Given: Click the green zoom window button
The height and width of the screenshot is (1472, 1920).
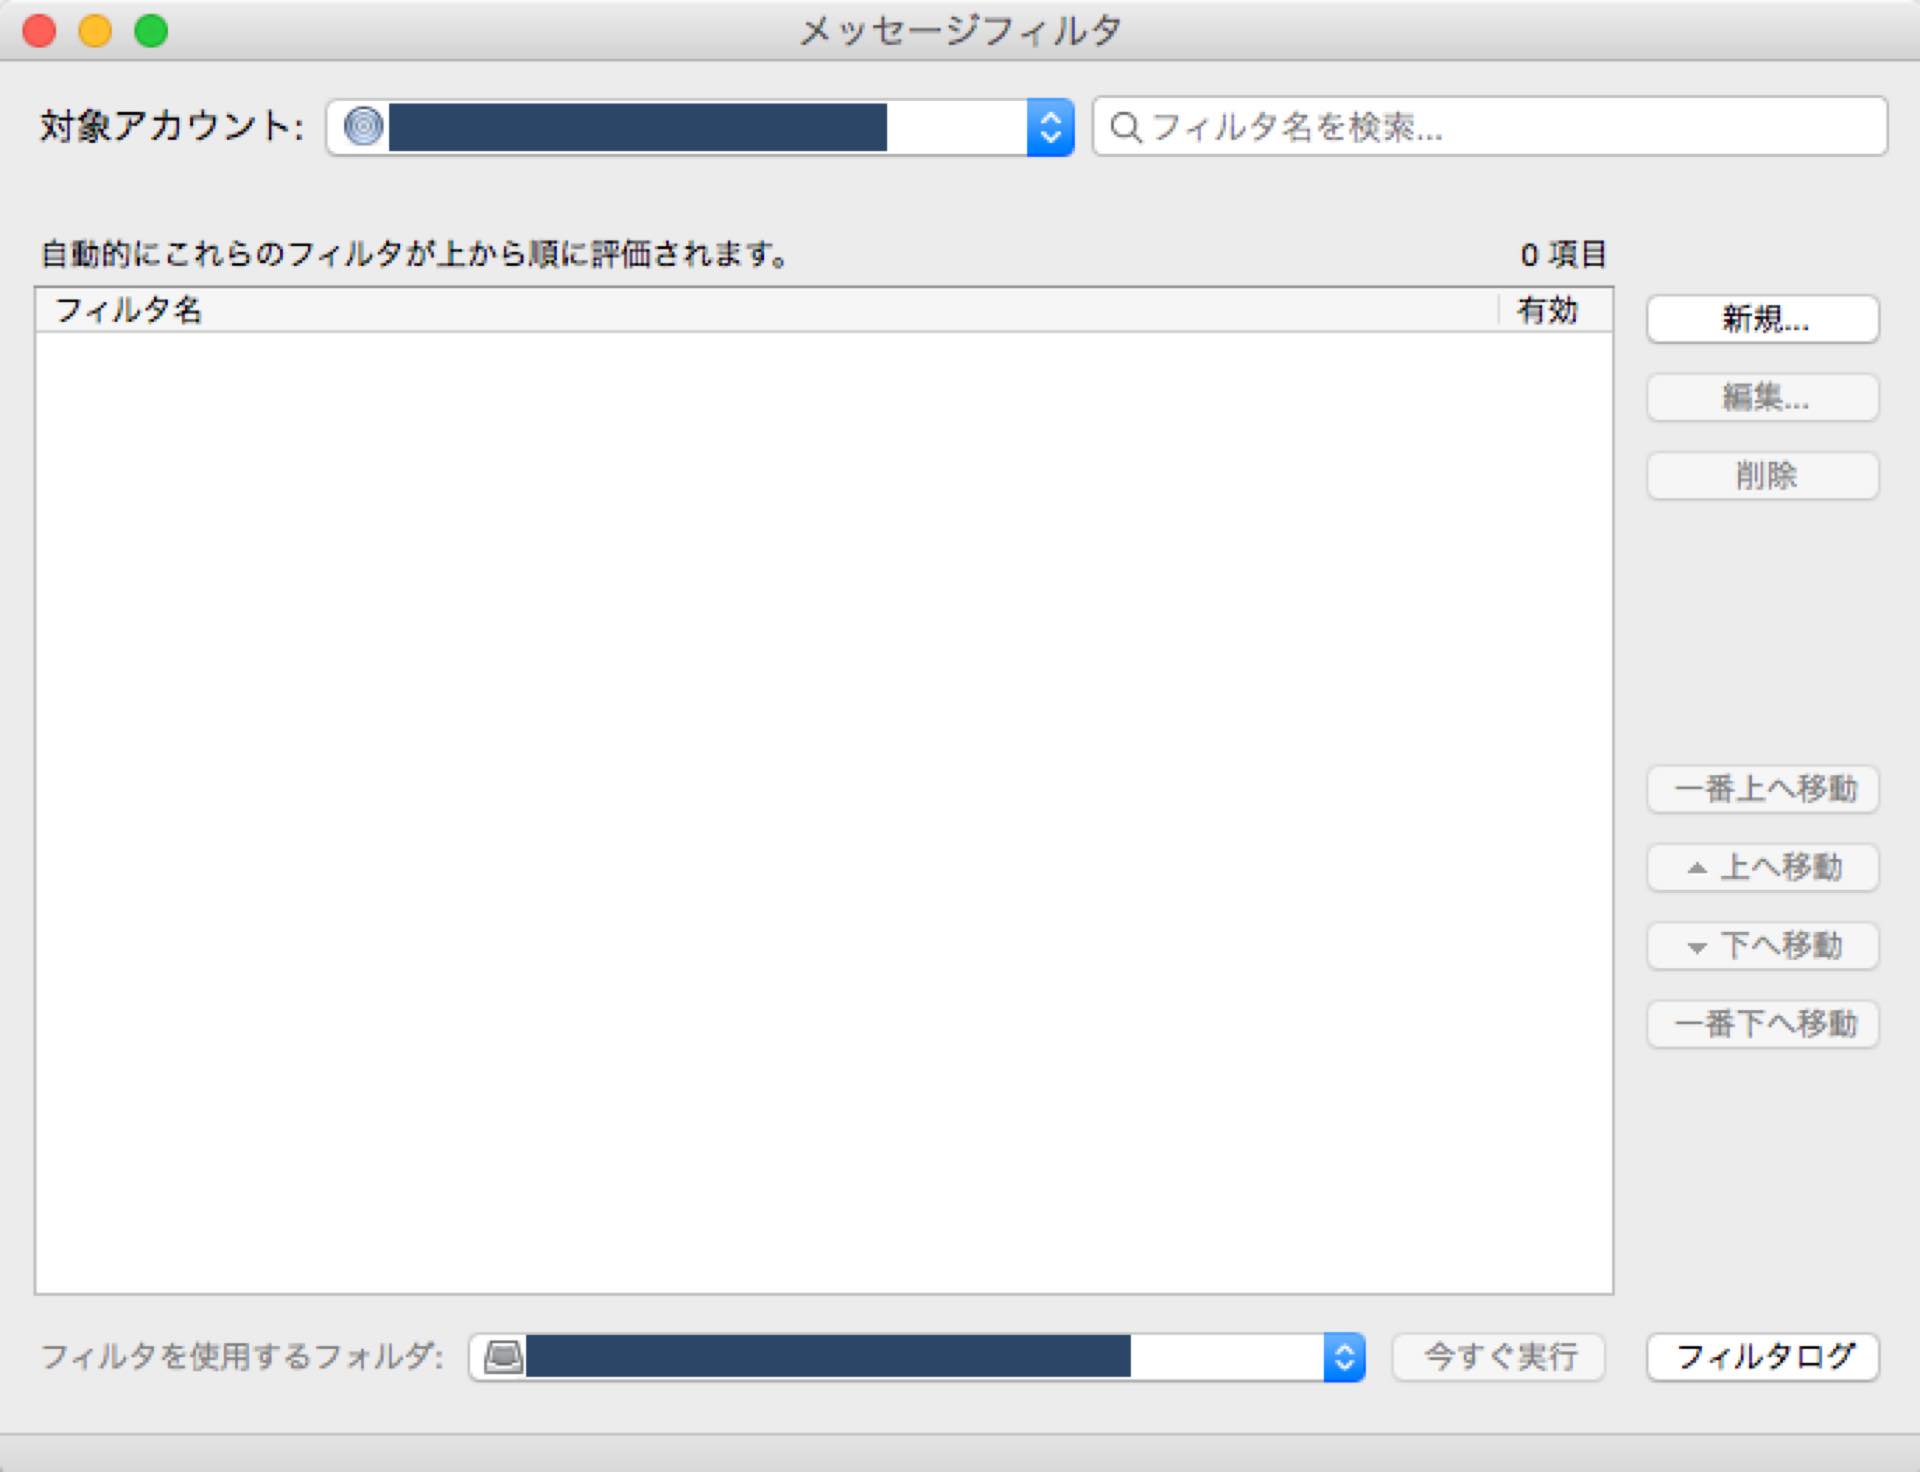Looking at the screenshot, I should point(151,31).
